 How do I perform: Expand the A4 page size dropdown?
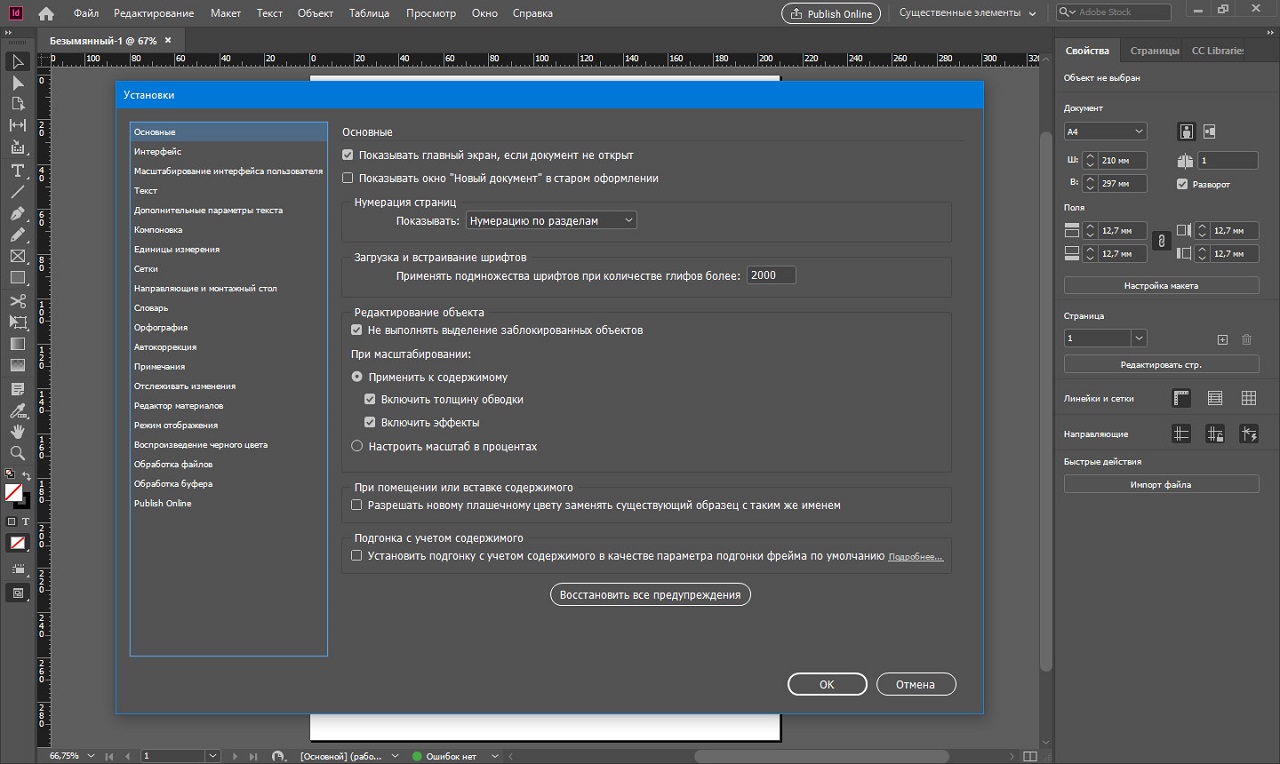1105,131
